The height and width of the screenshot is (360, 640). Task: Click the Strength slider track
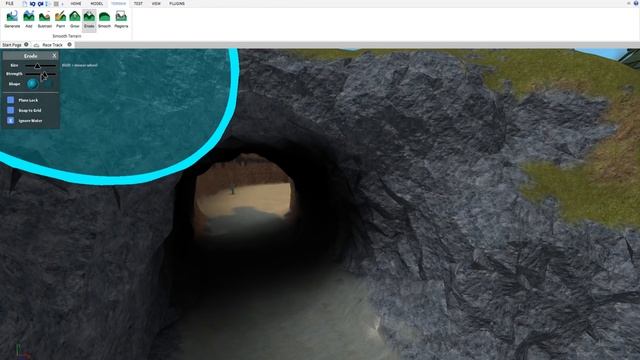click(41, 74)
